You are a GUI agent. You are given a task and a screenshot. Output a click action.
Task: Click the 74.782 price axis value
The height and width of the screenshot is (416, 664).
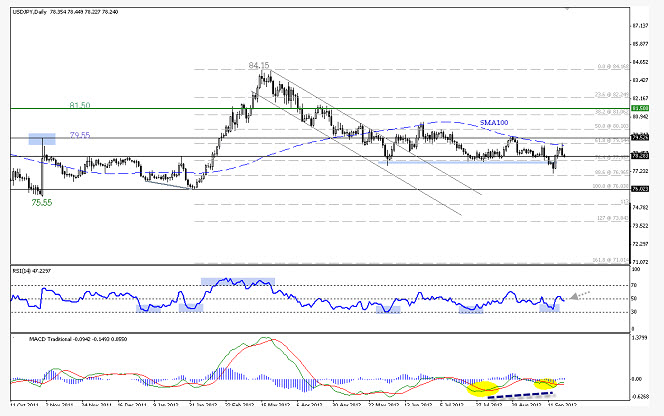[640, 207]
